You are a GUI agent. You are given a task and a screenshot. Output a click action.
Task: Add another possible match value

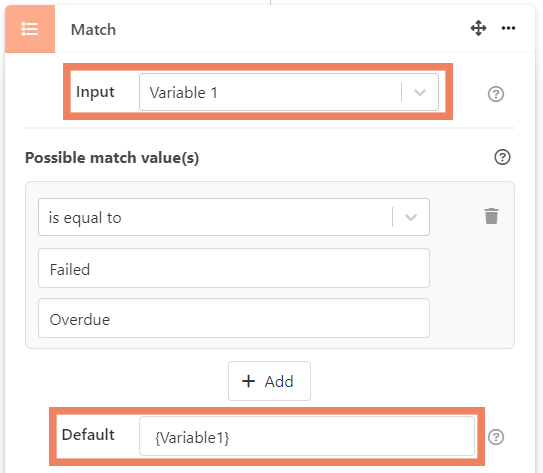tap(269, 381)
